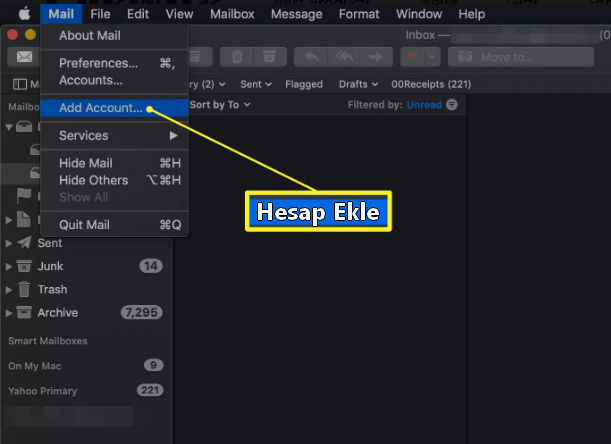611x444 pixels.
Task: Open the Sort by To dropdown
Action: (x=219, y=104)
